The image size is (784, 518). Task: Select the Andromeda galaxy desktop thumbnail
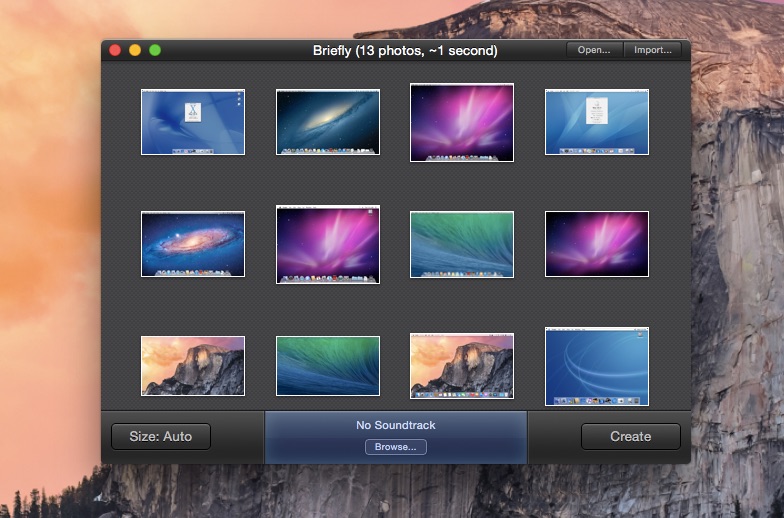click(193, 244)
